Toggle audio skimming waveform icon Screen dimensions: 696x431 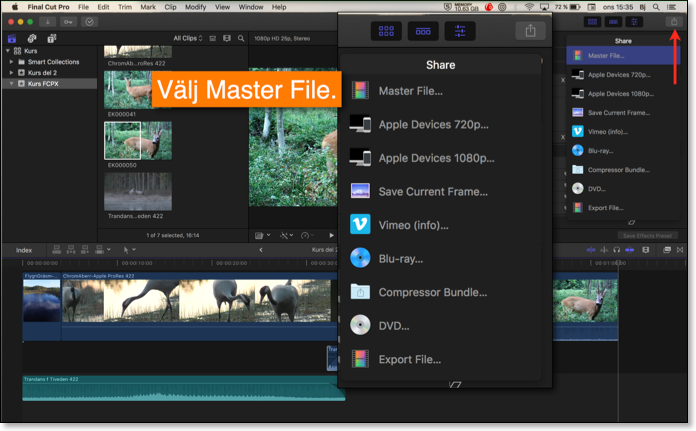[x=604, y=250]
